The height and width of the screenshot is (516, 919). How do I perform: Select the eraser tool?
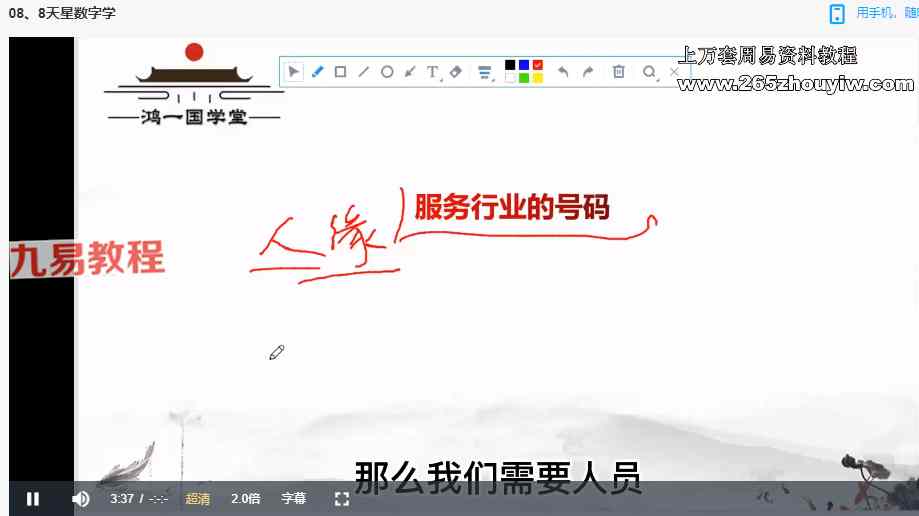pyautogui.click(x=456, y=72)
